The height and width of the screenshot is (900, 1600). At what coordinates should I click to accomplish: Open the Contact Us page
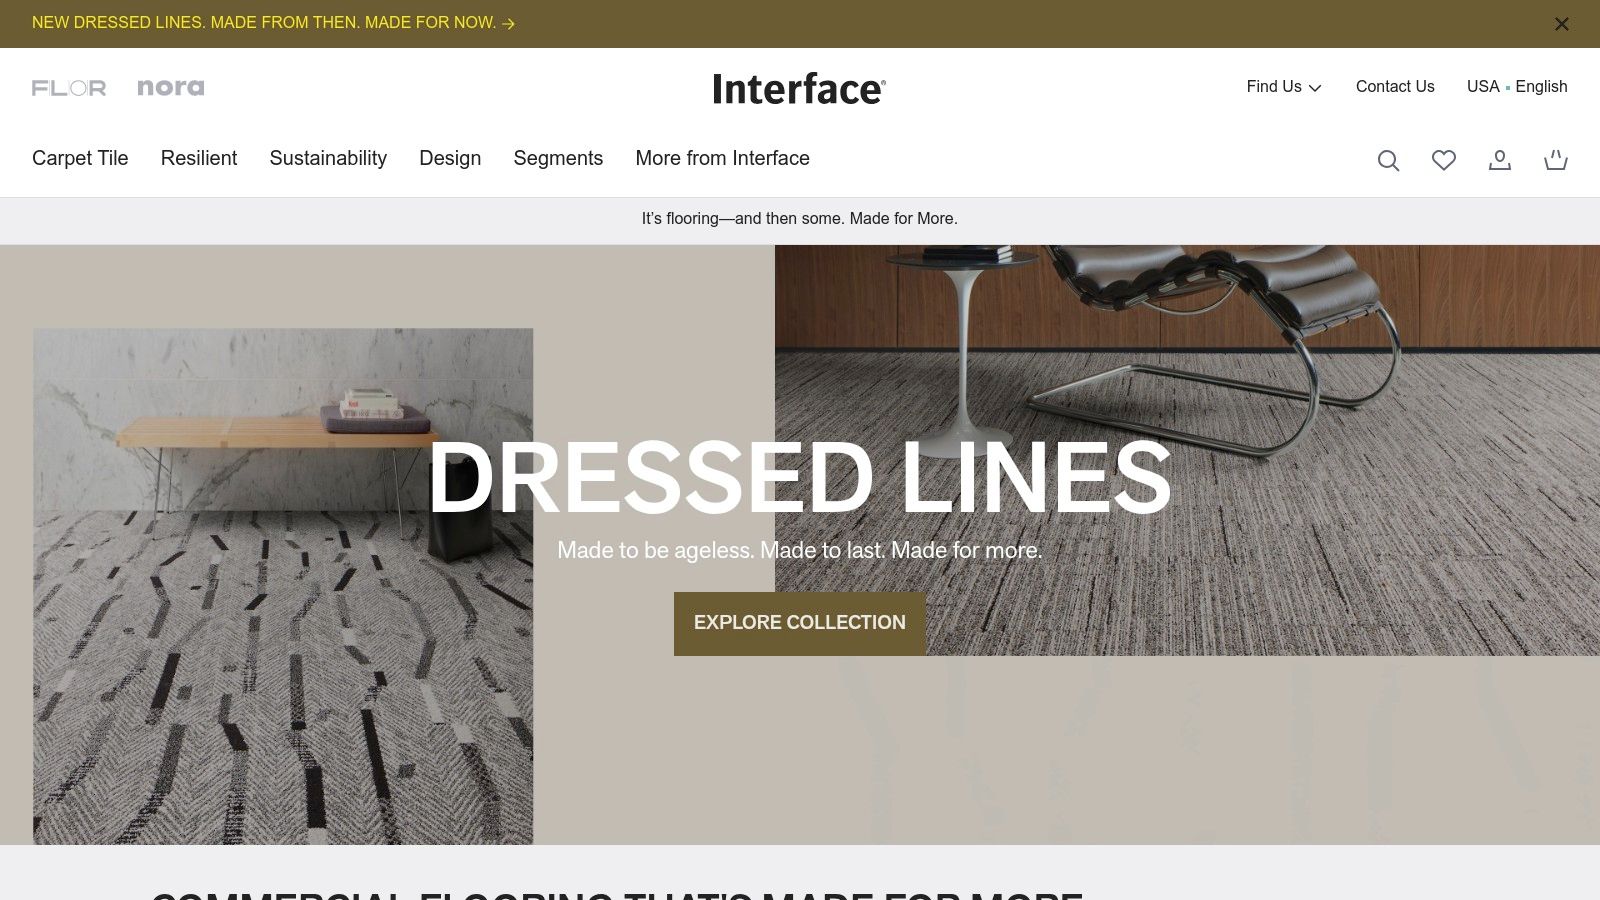pos(1395,87)
